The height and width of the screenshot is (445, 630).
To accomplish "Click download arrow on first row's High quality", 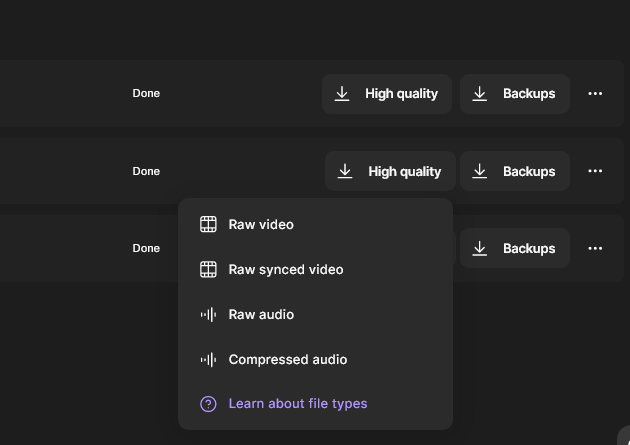I will (342, 93).
